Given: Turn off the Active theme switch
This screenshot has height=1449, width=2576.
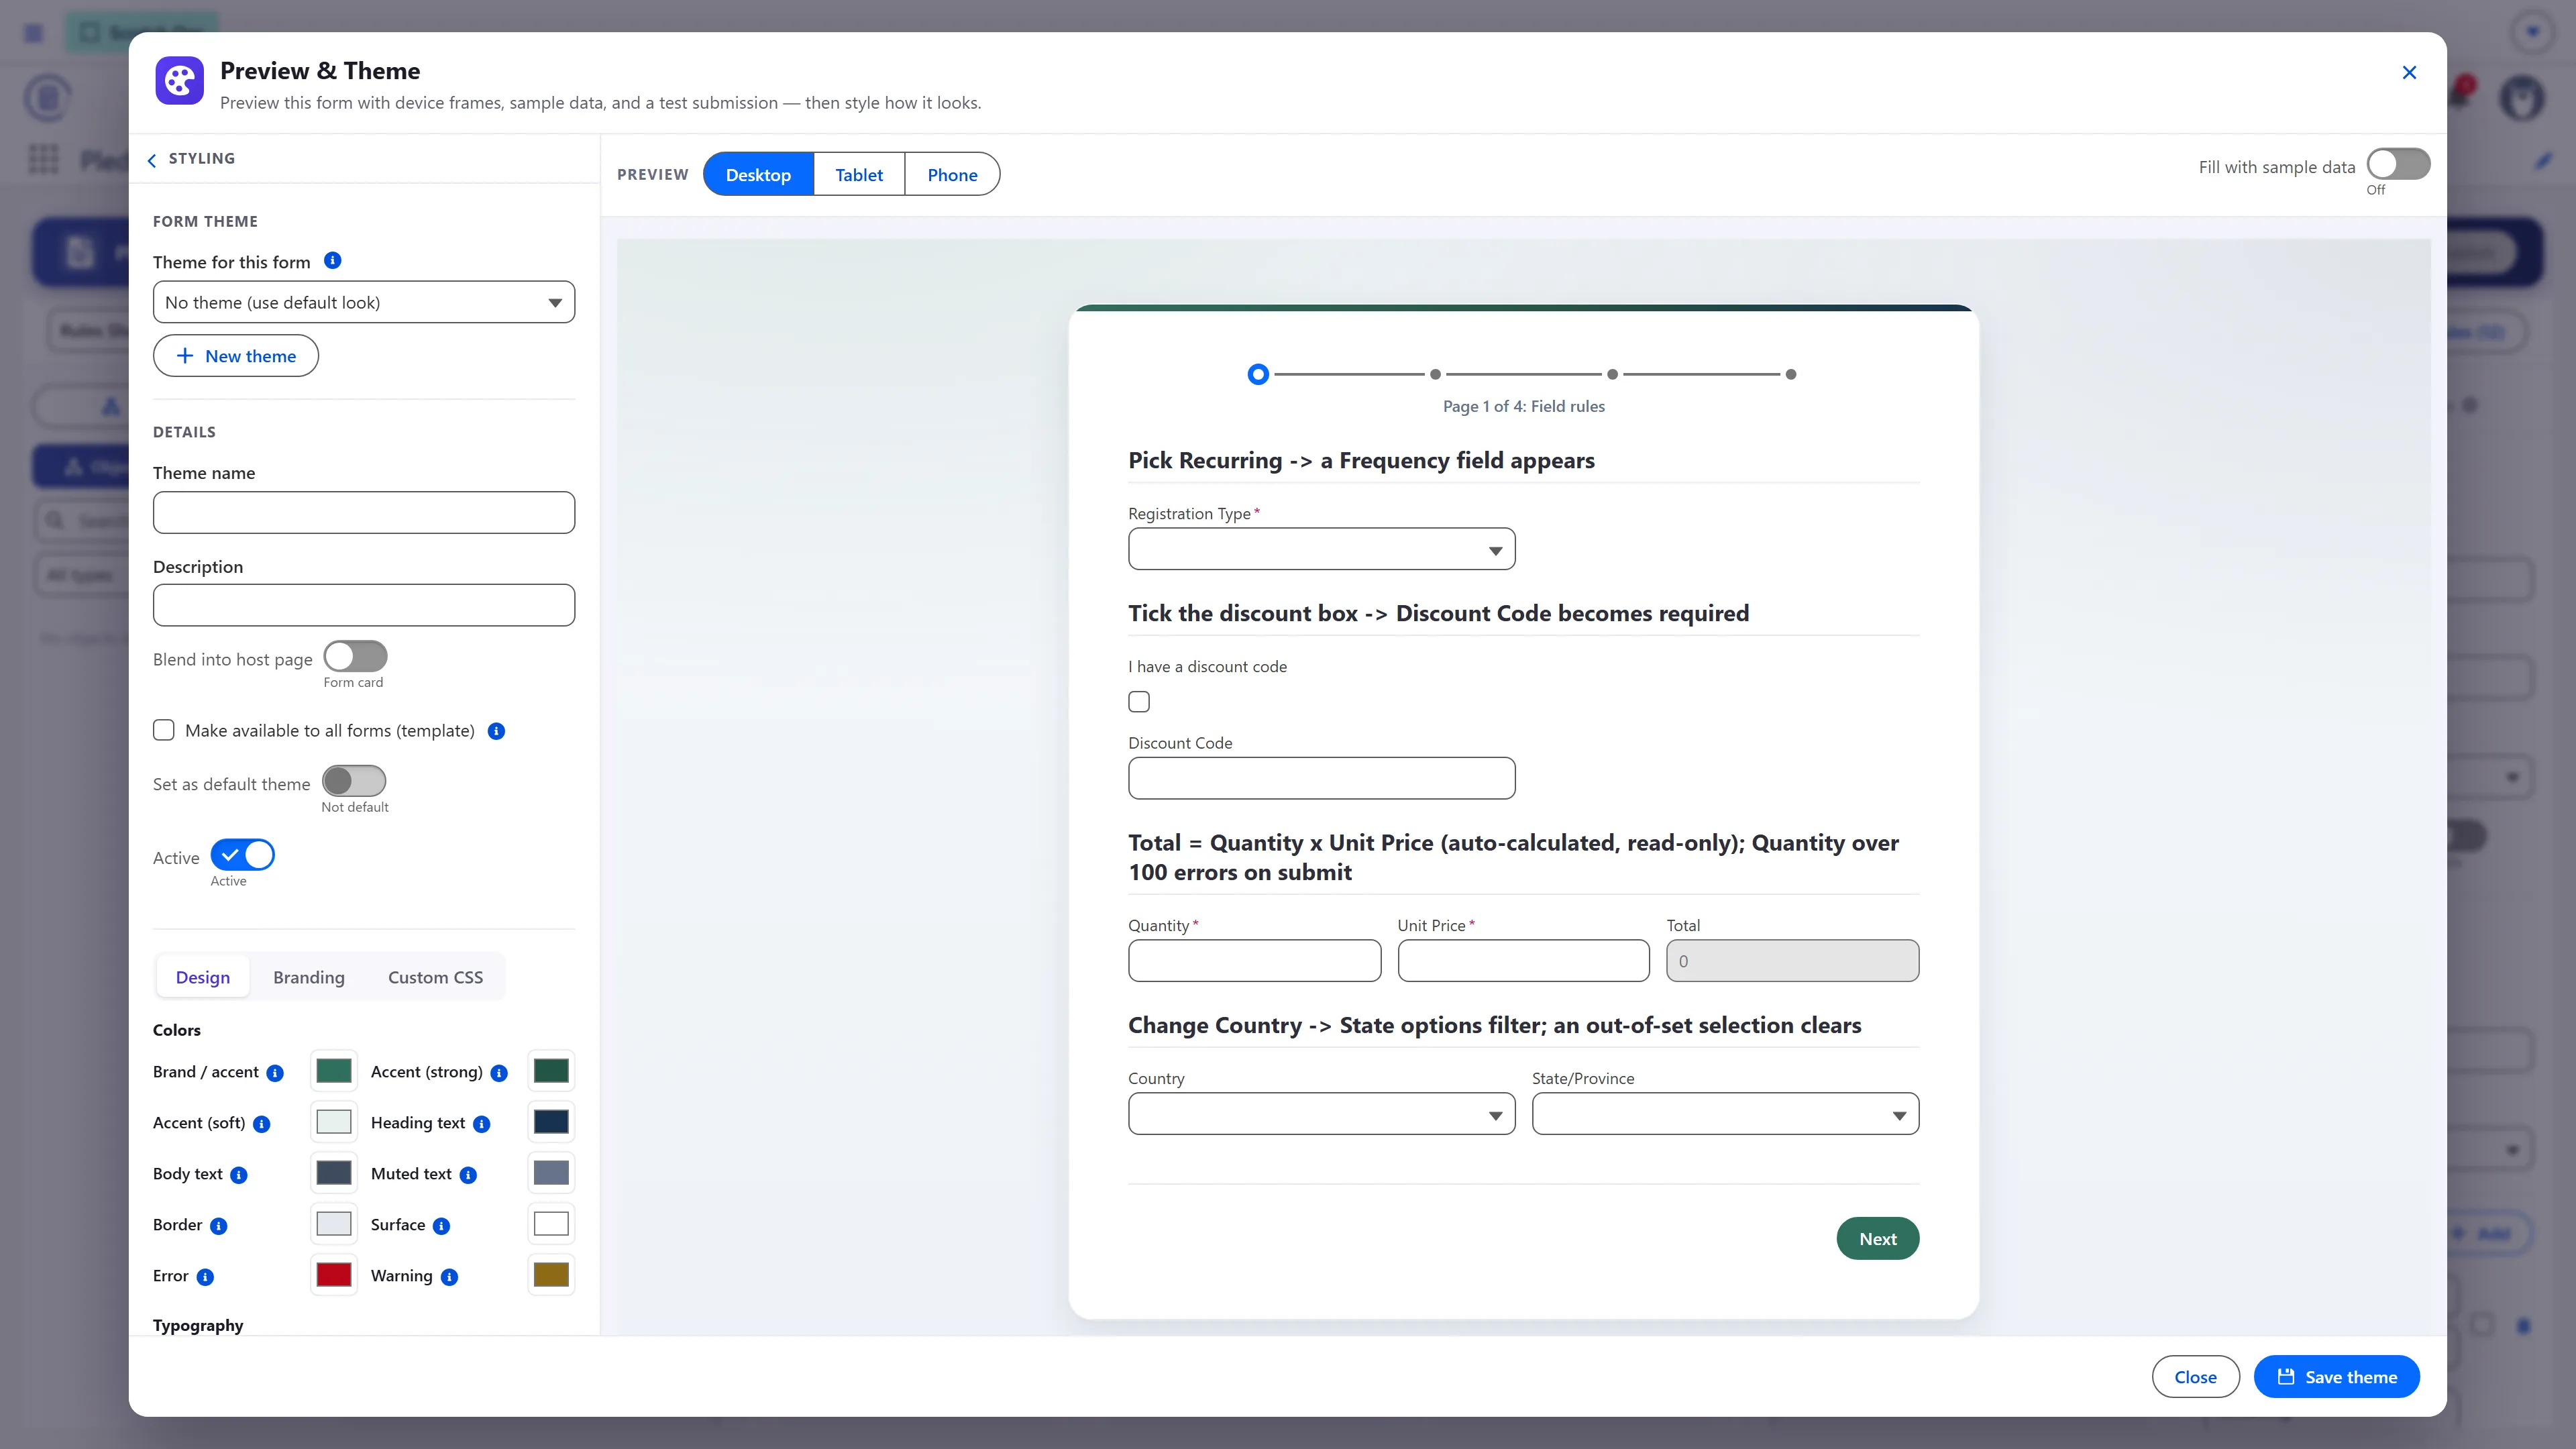Looking at the screenshot, I should click(x=242, y=855).
